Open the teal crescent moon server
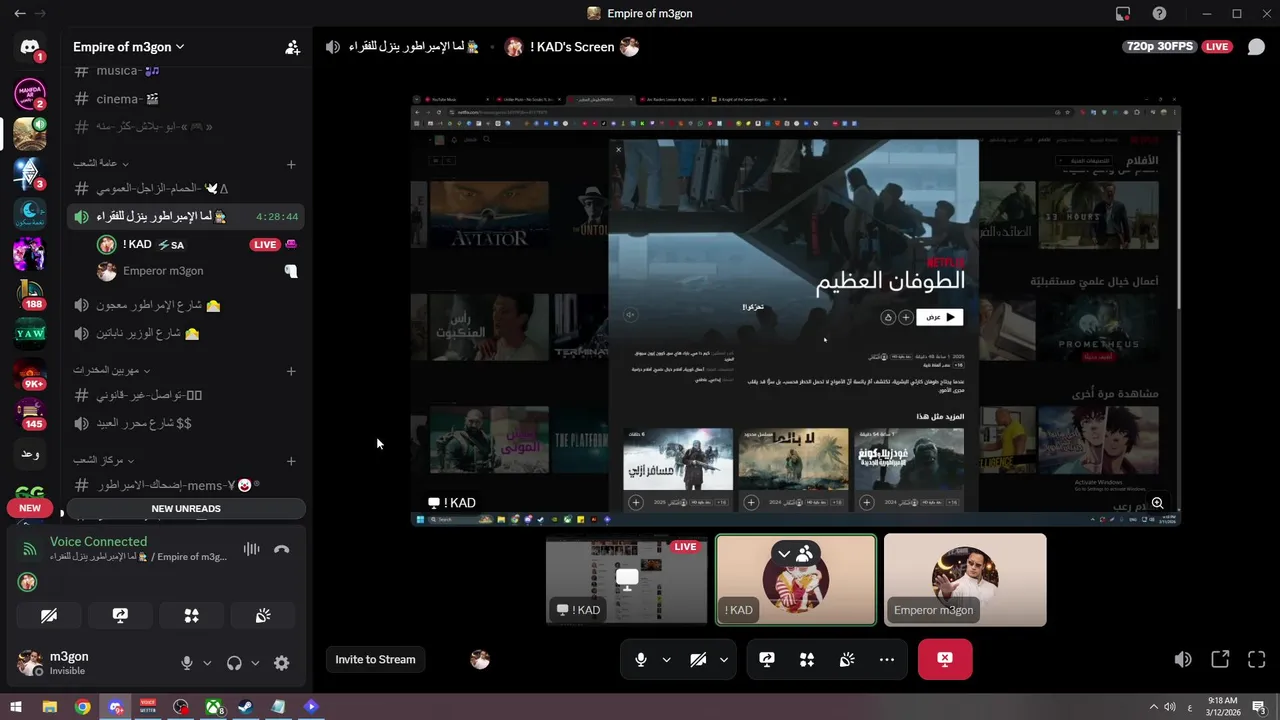The height and width of the screenshot is (720, 1280). point(30,213)
